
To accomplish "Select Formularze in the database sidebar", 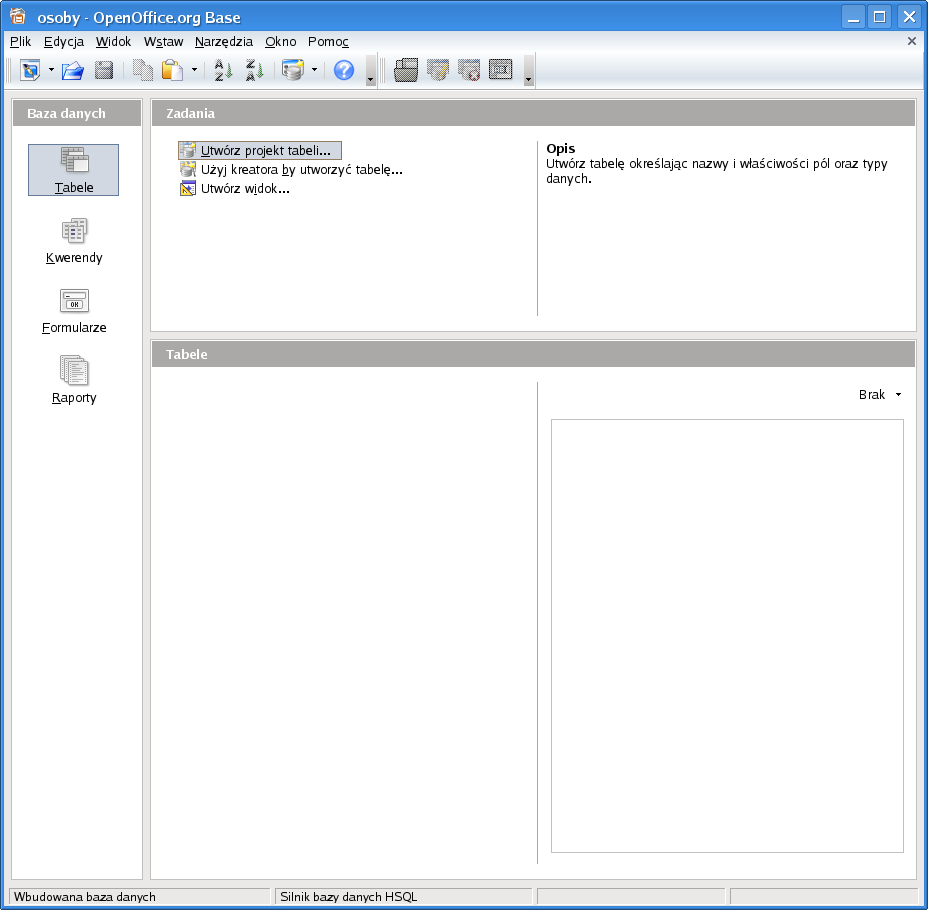I will [74, 311].
